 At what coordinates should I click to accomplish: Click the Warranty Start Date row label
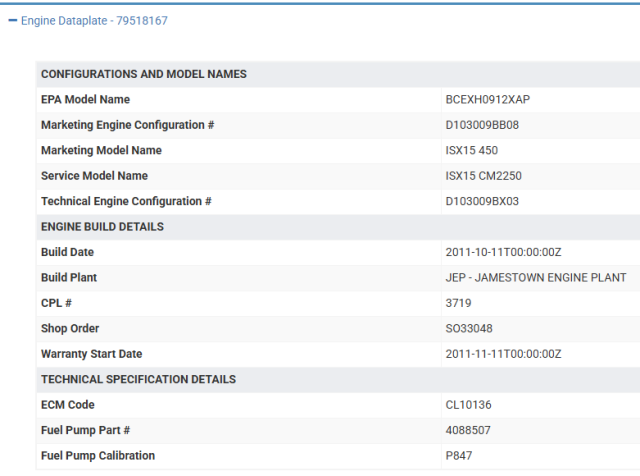(x=91, y=355)
